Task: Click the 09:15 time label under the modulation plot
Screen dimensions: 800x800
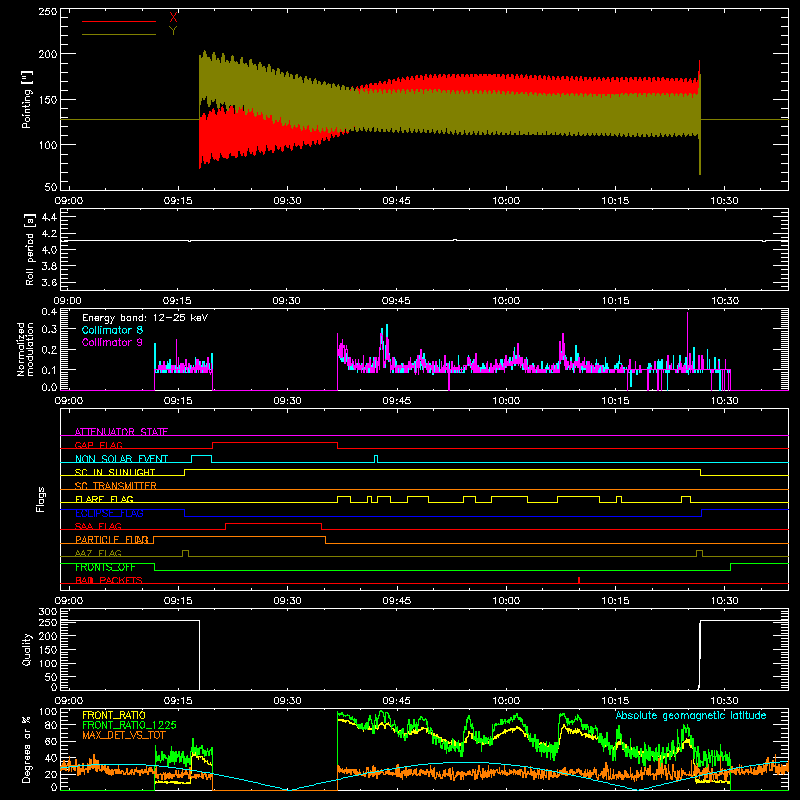Action: click(x=178, y=401)
